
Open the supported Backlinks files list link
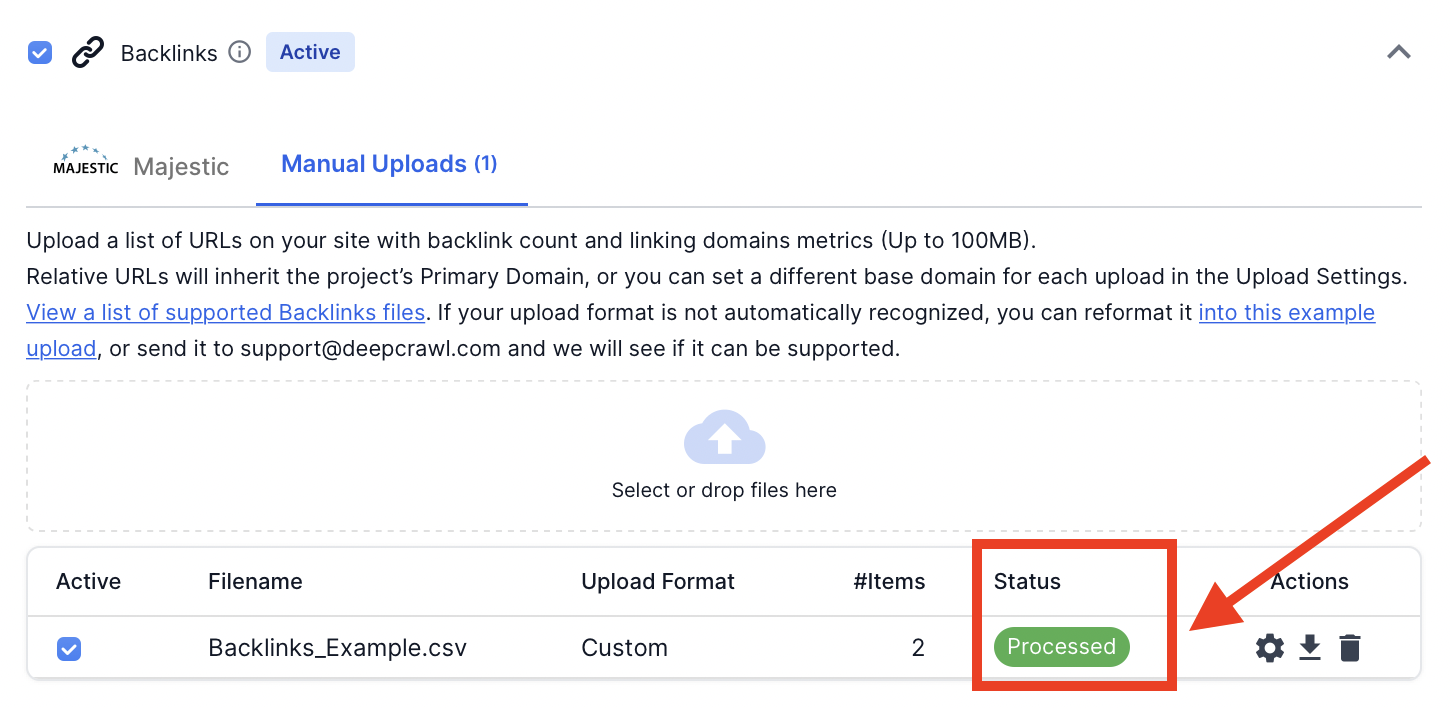(224, 312)
